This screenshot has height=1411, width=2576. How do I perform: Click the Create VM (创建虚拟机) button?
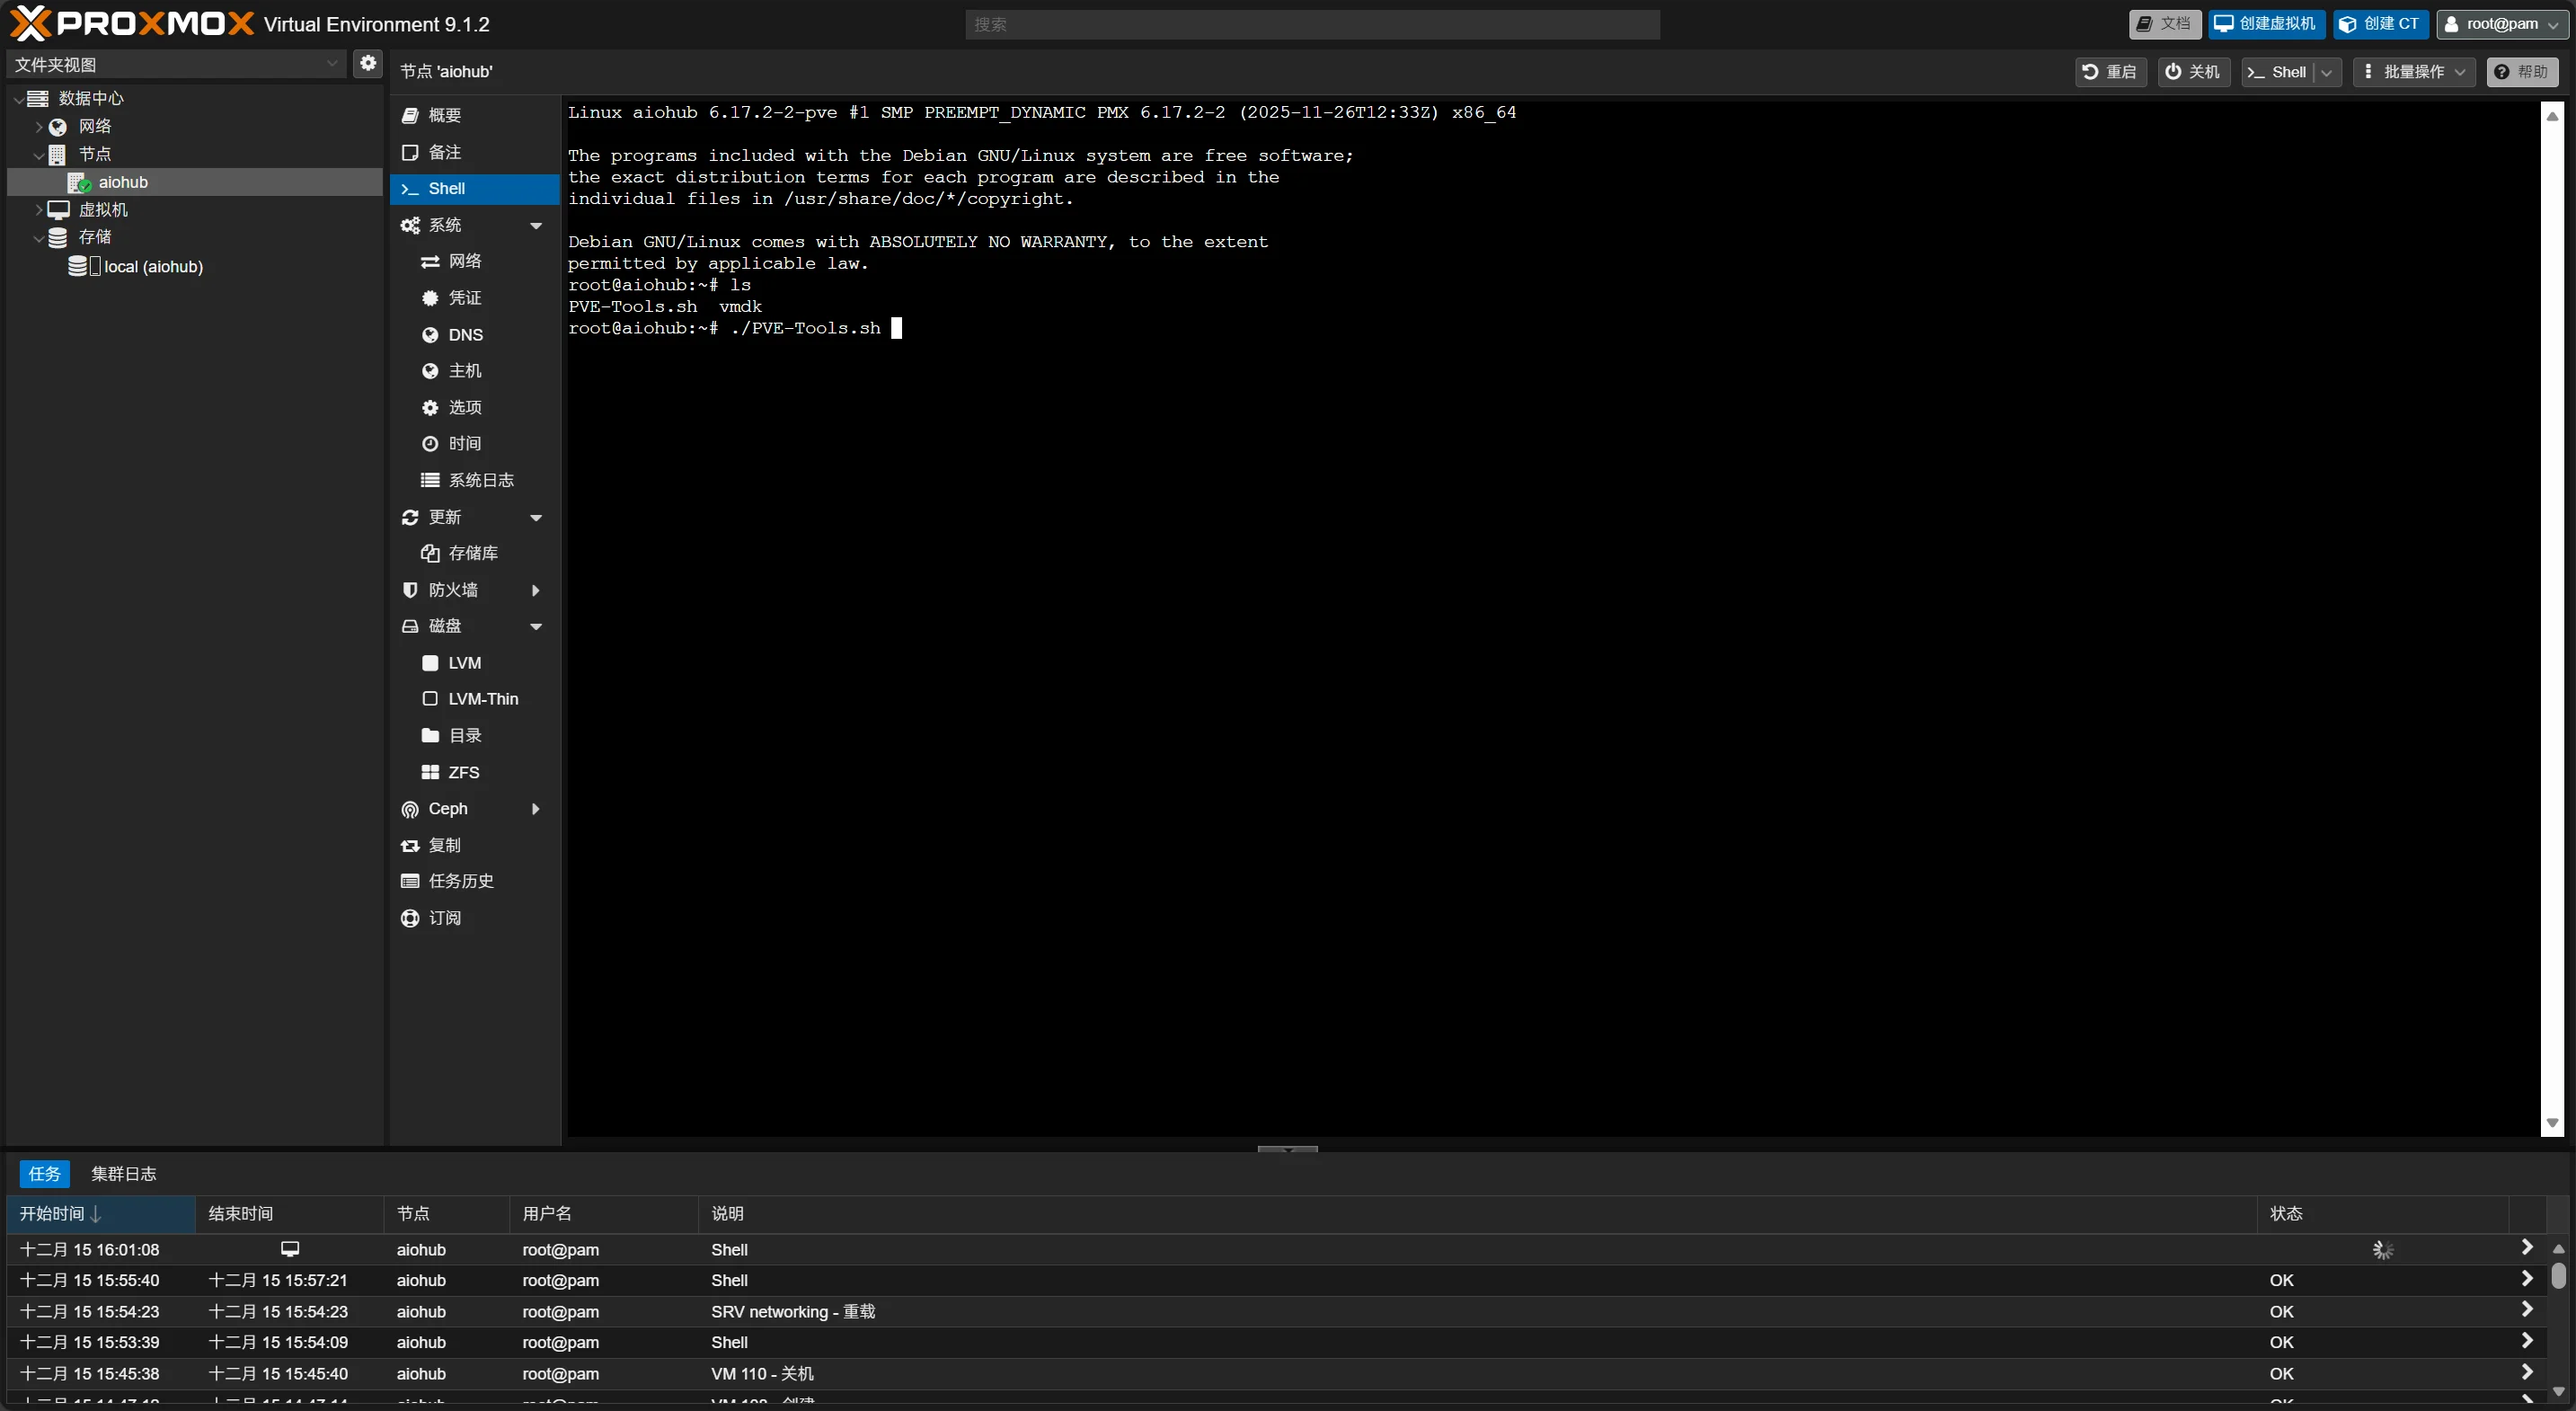(2266, 24)
